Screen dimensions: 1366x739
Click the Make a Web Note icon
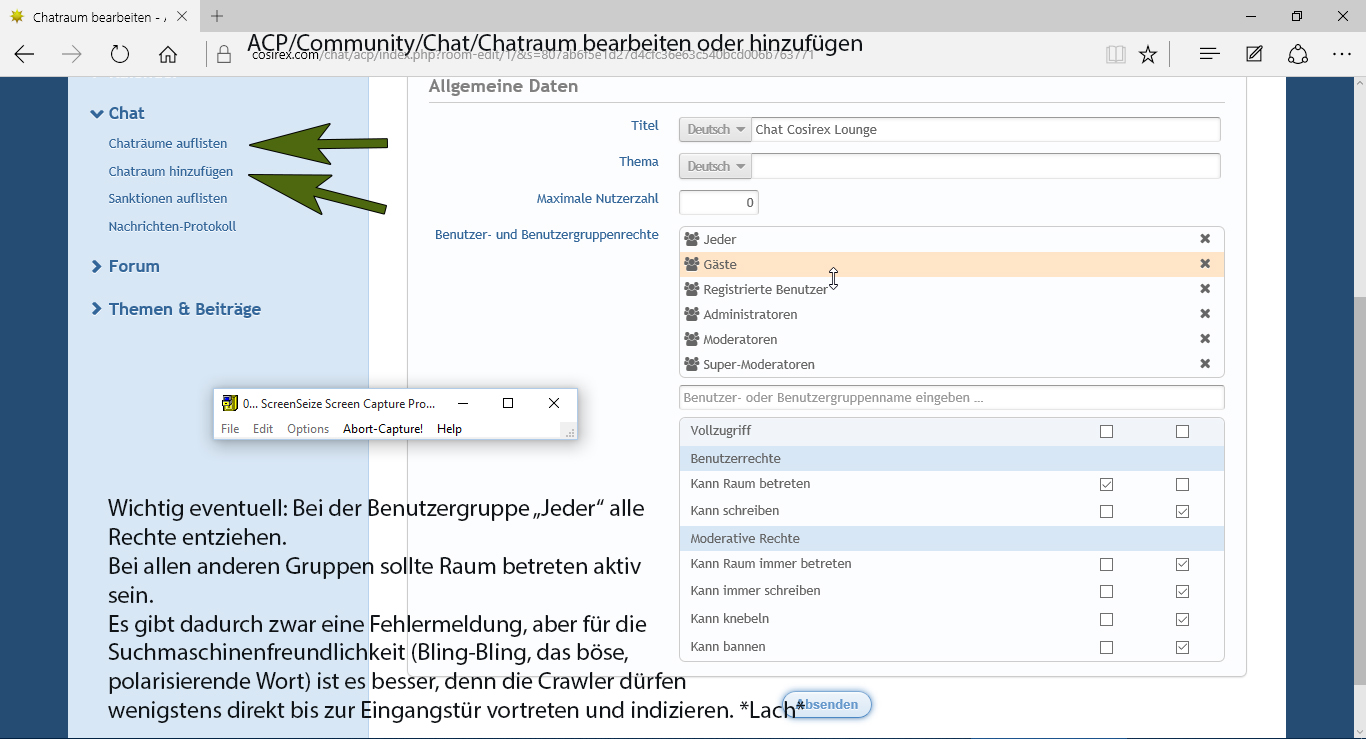[x=1254, y=54]
